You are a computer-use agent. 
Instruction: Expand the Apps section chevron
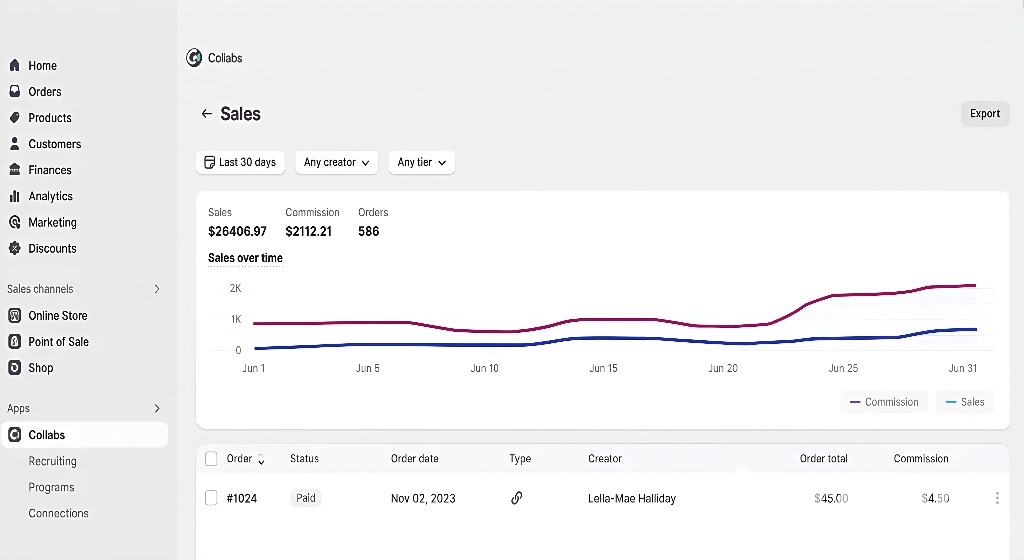(156, 409)
